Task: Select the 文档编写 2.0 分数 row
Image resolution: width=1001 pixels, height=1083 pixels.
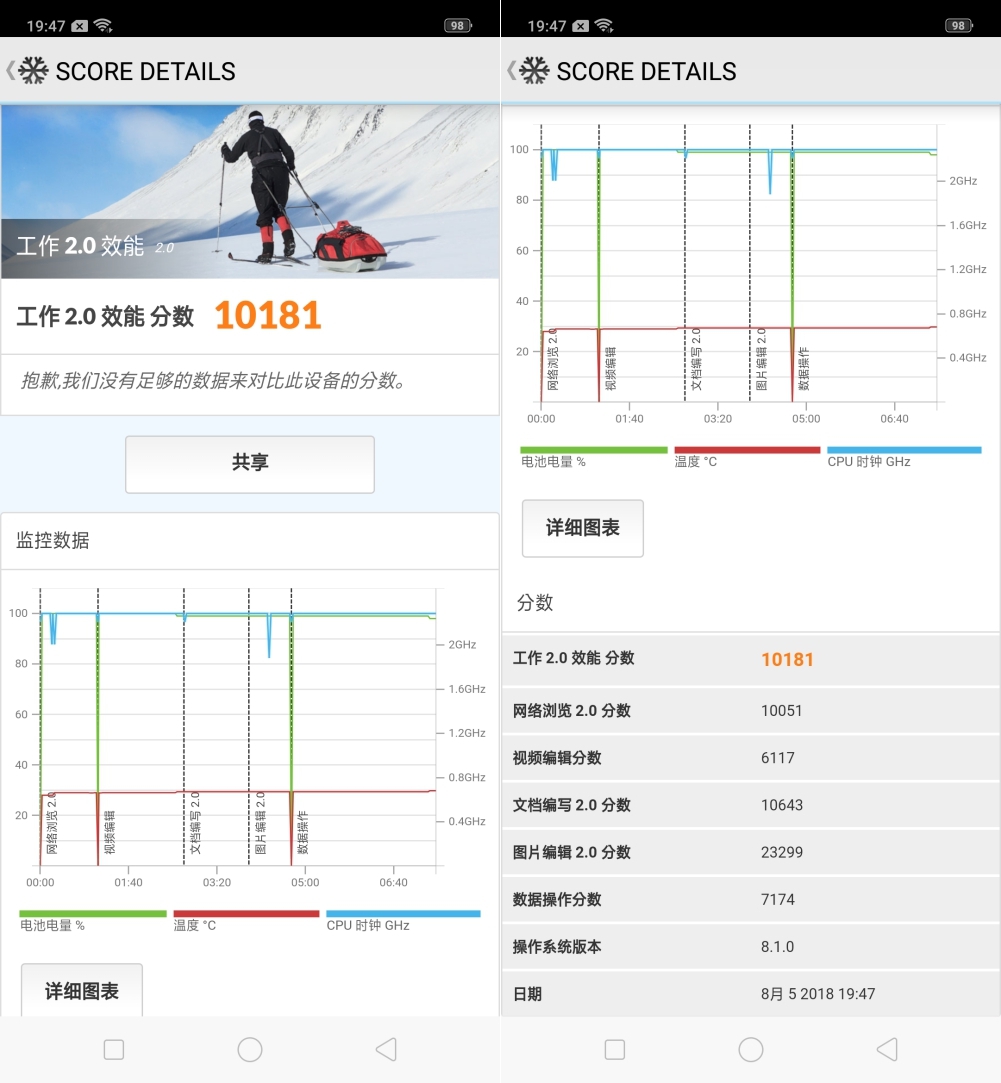Action: pos(751,805)
